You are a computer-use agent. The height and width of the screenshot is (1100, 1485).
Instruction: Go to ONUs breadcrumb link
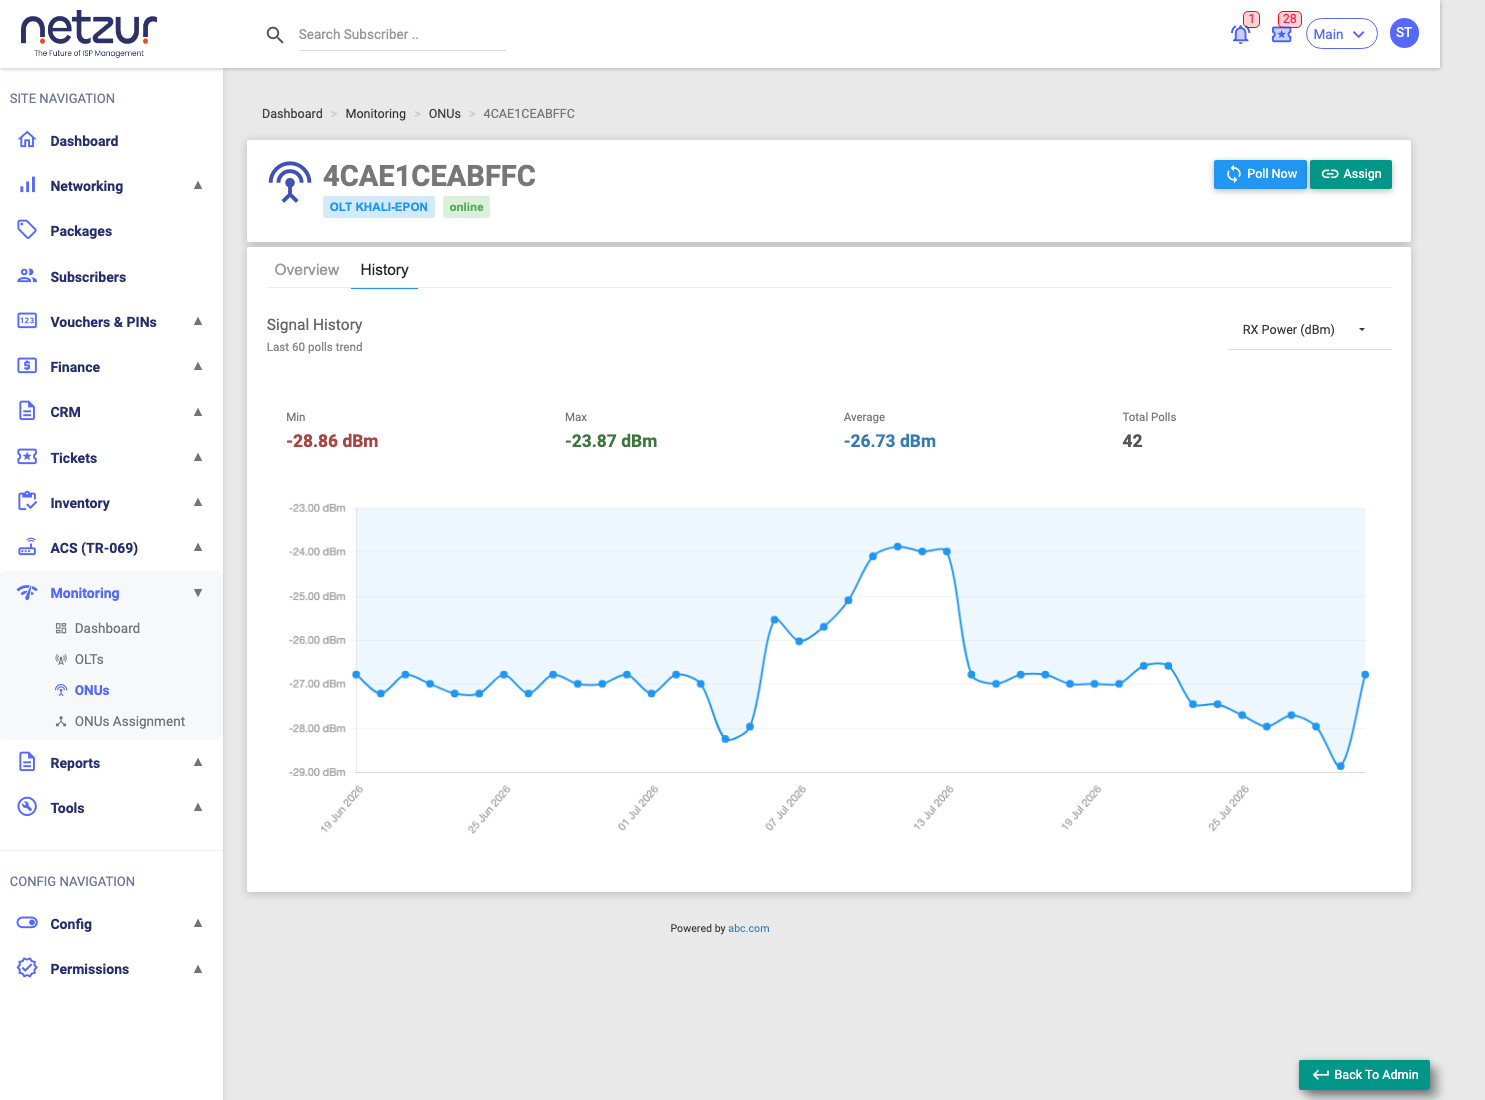coord(445,114)
